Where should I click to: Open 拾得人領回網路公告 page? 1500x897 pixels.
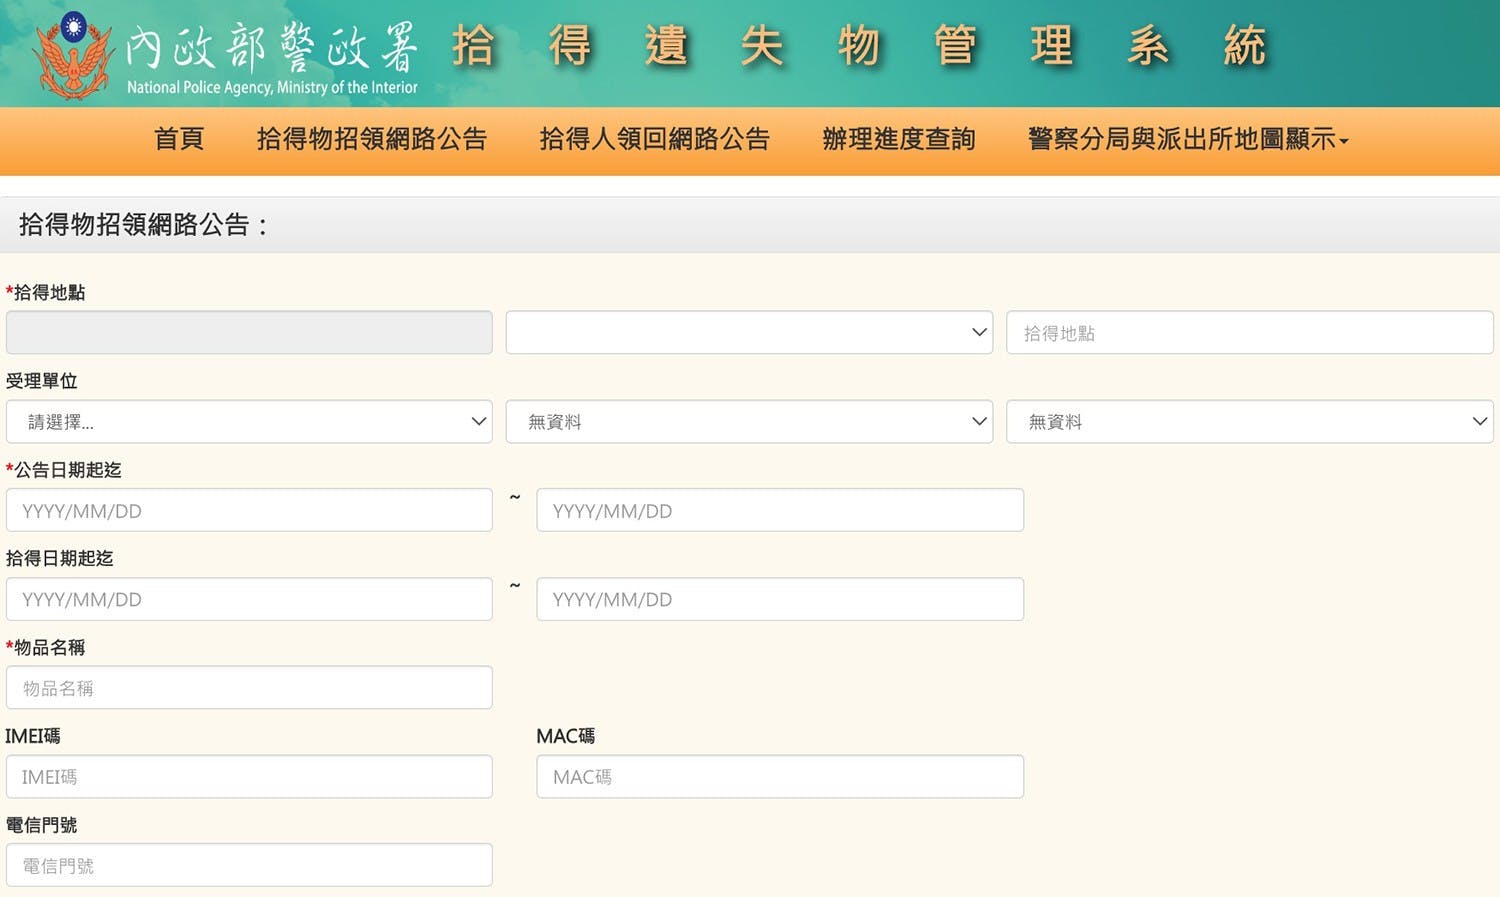[654, 139]
